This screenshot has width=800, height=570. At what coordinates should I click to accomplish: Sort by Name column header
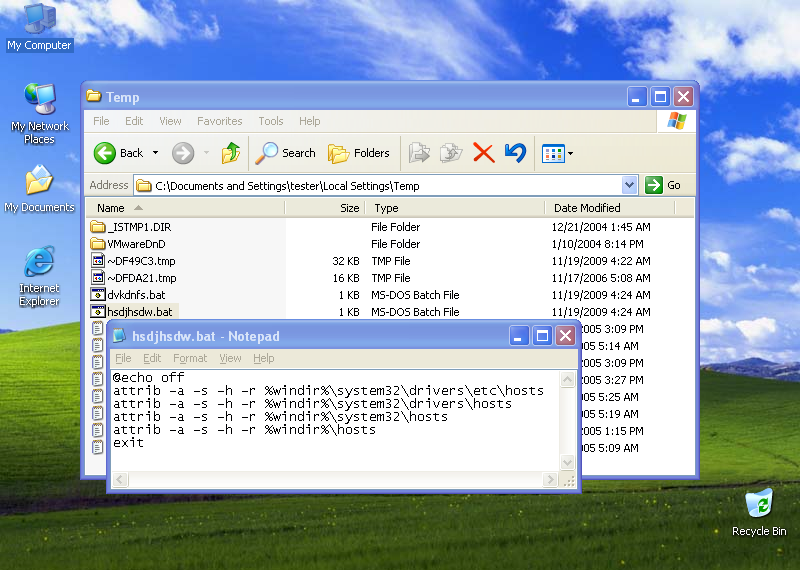[x=185, y=208]
